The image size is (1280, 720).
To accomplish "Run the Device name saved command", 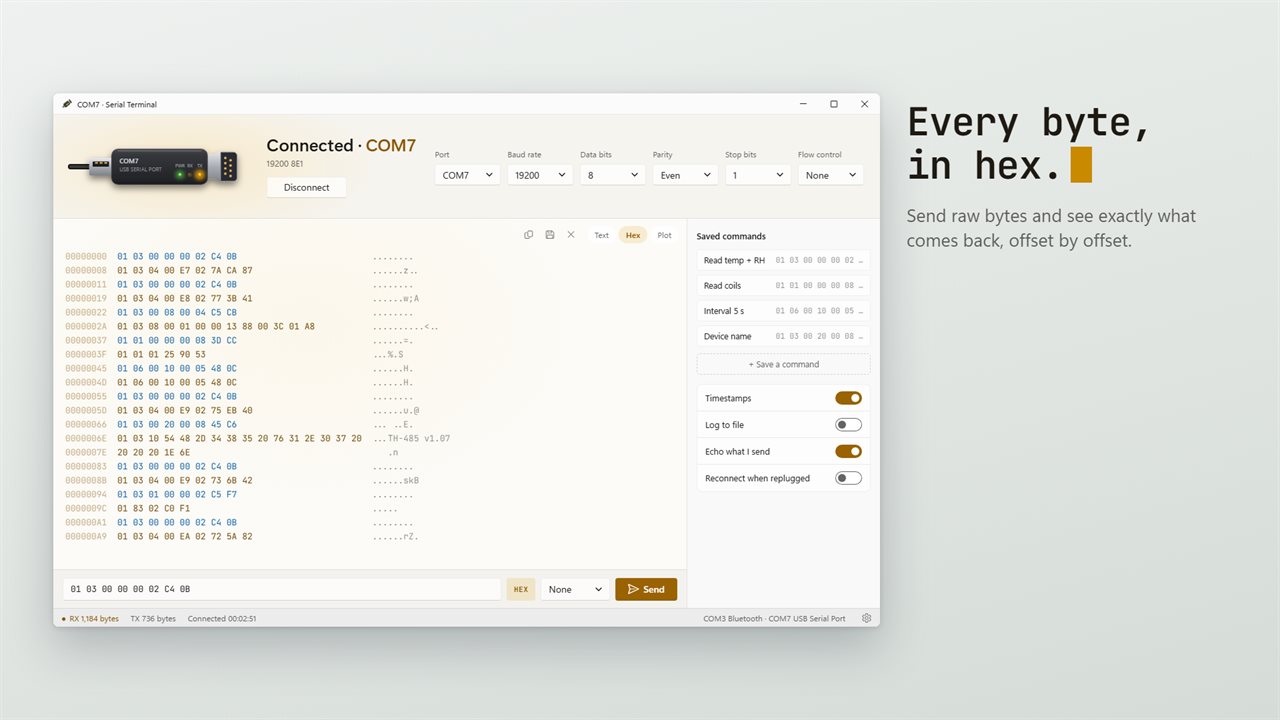I will [x=784, y=336].
